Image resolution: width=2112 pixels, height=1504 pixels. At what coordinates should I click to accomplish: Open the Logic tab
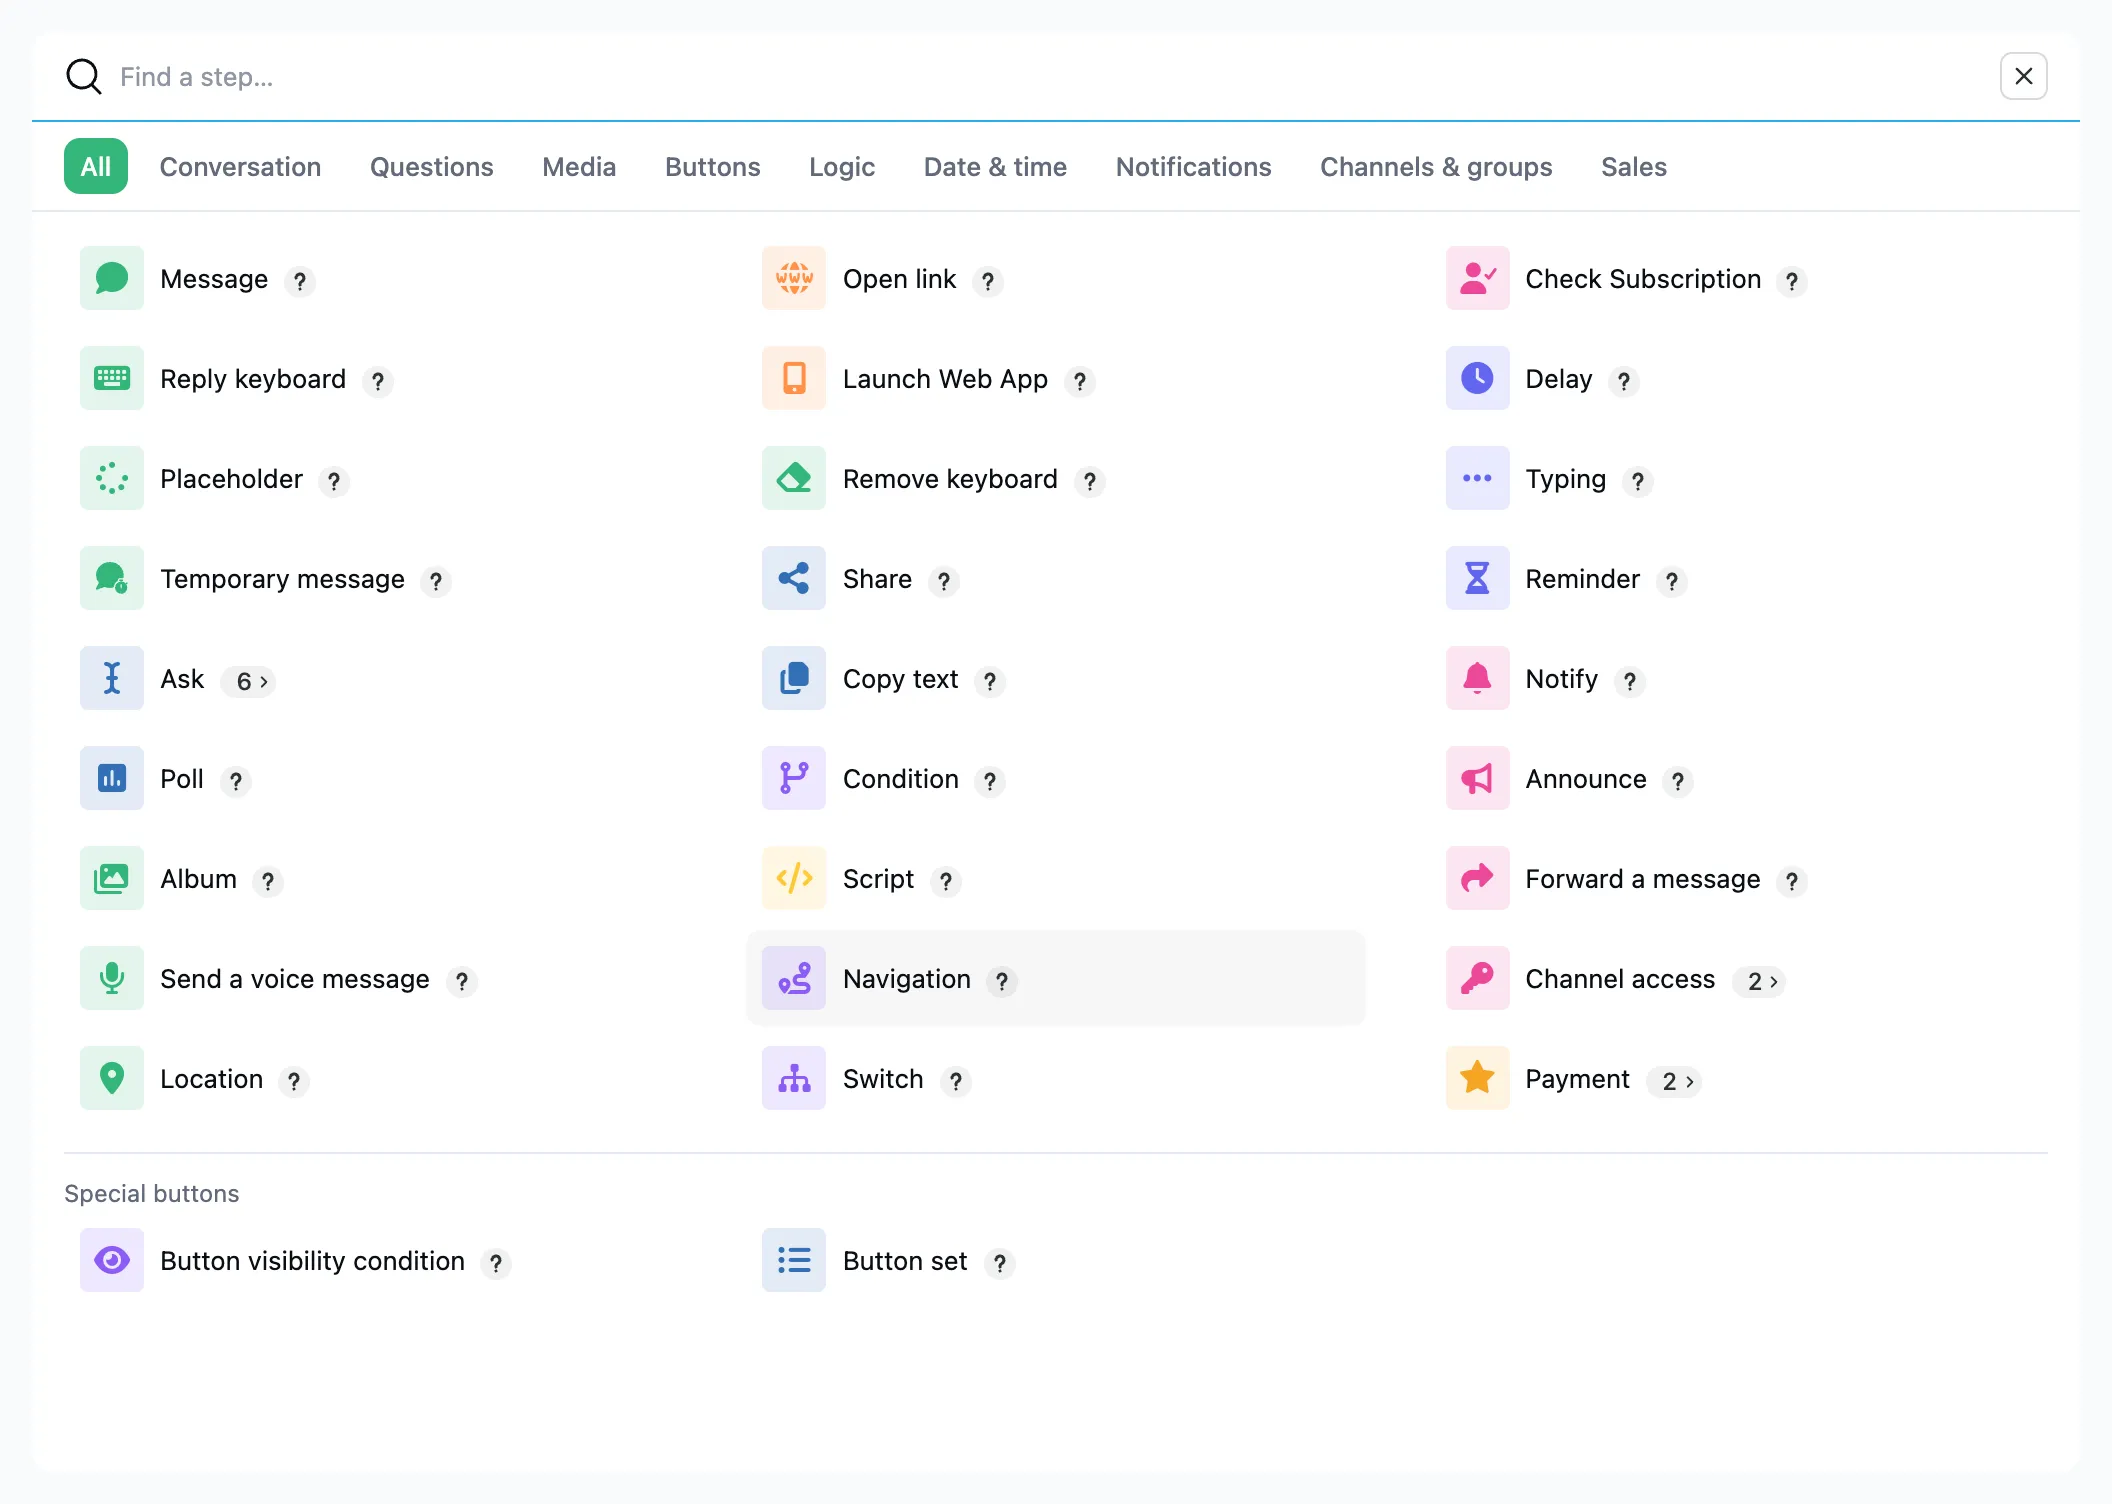(x=842, y=166)
